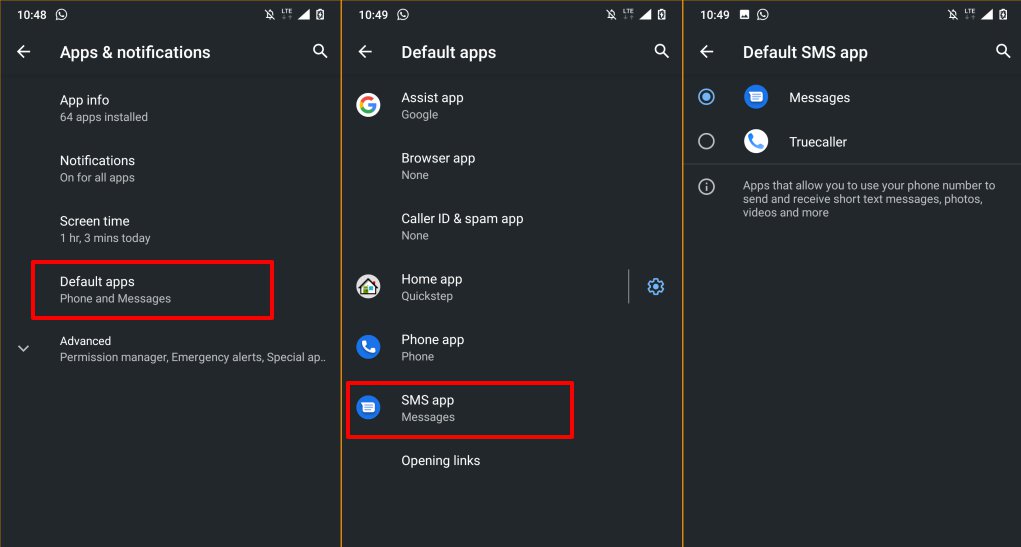Screen dimensions: 1021x547
Task: Open Default apps Phone and Messages
Action: [x=152, y=290]
